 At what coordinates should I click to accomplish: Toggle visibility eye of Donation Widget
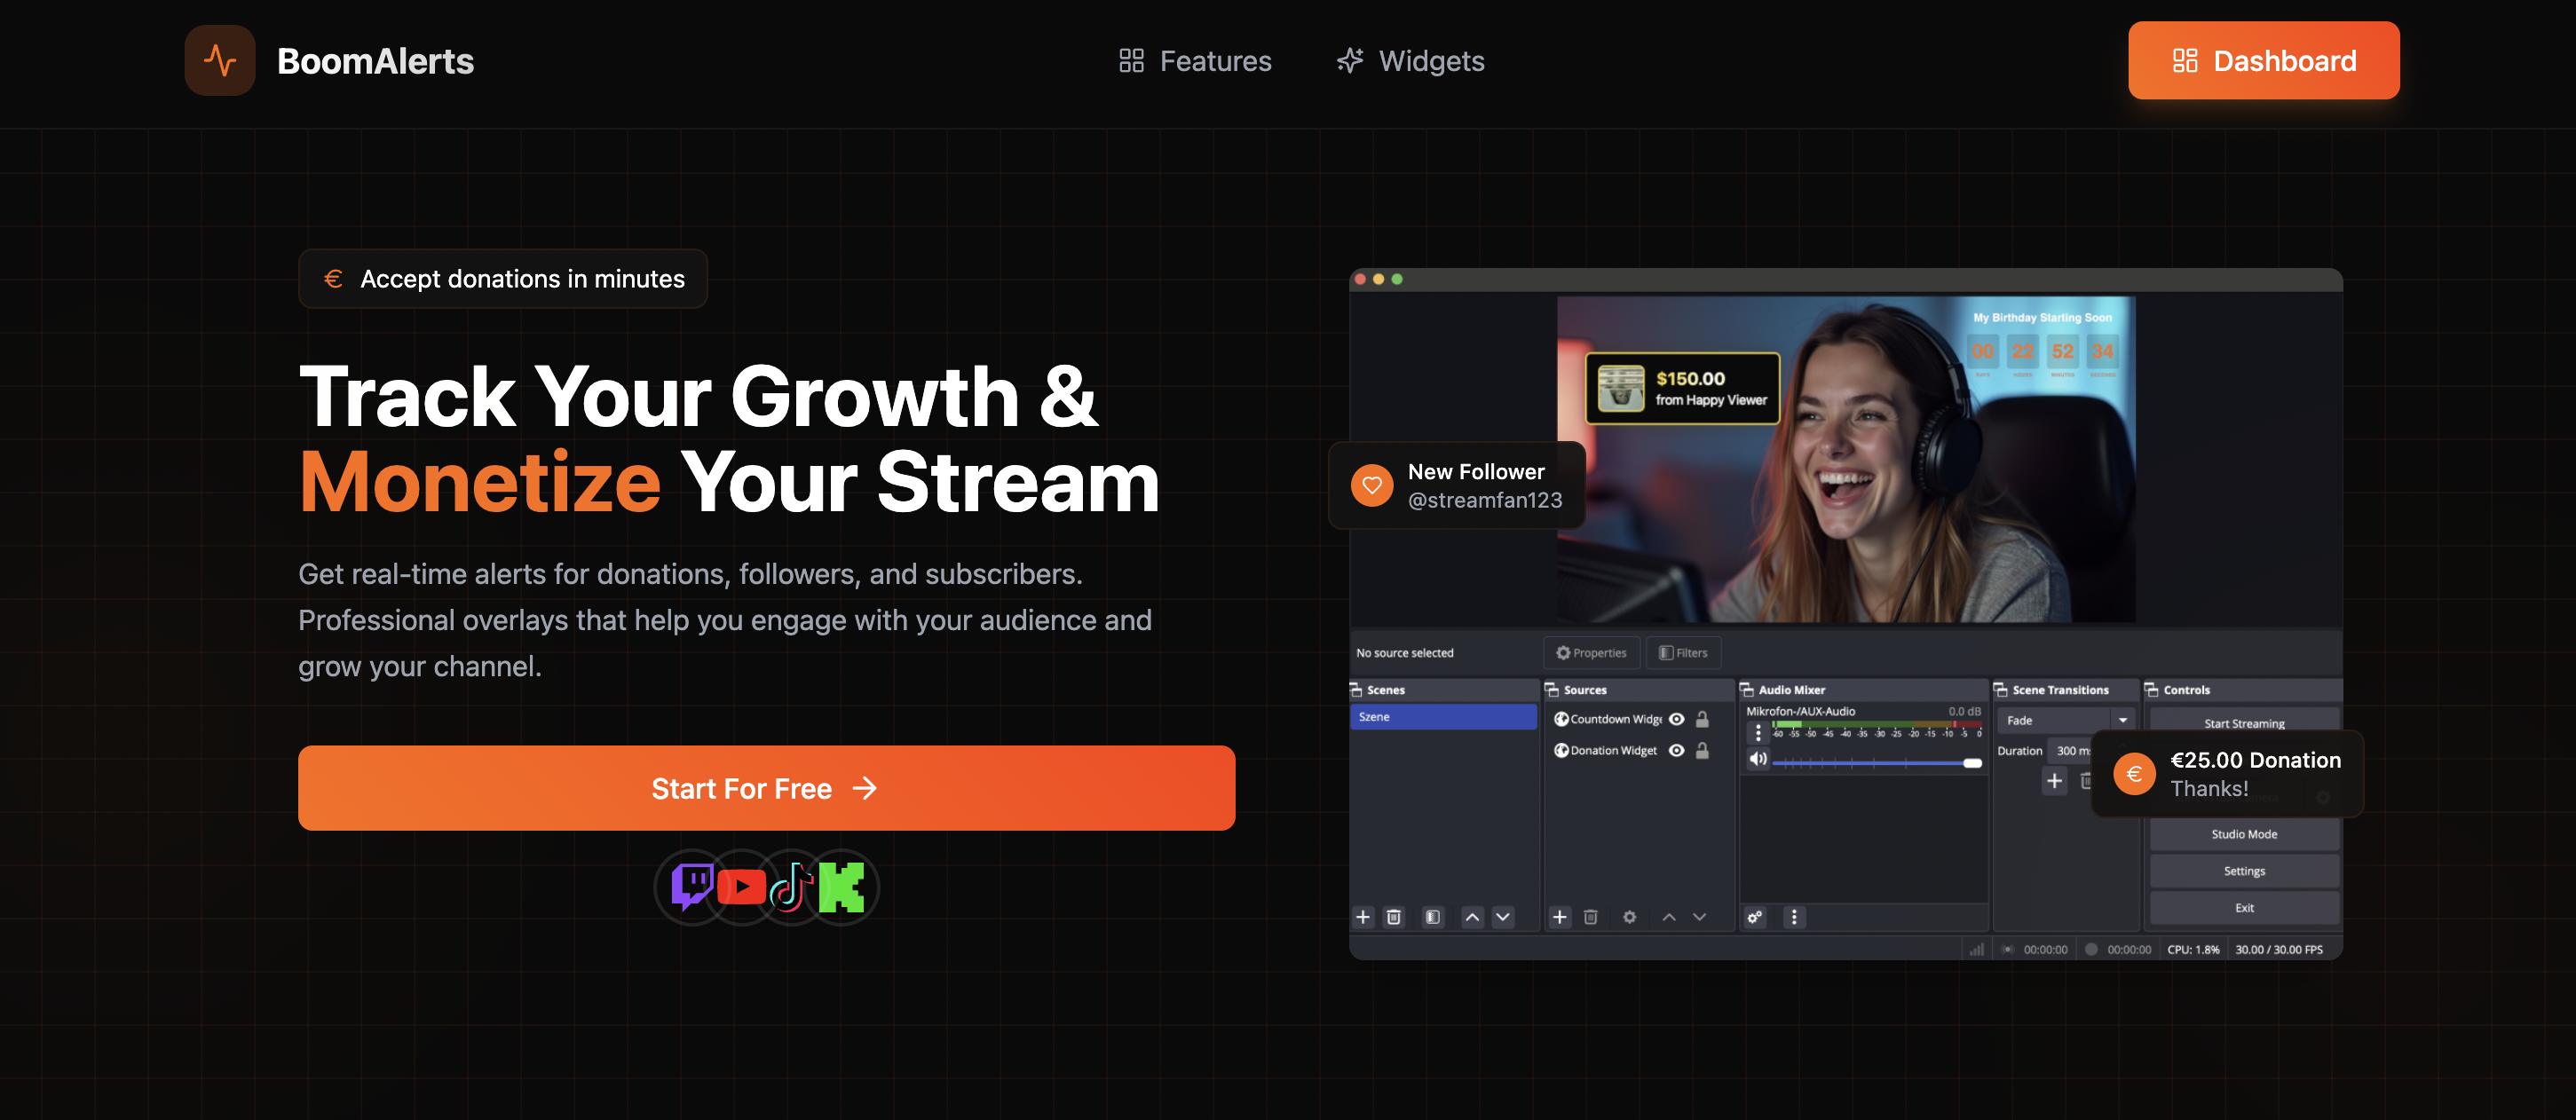pyautogui.click(x=1677, y=751)
